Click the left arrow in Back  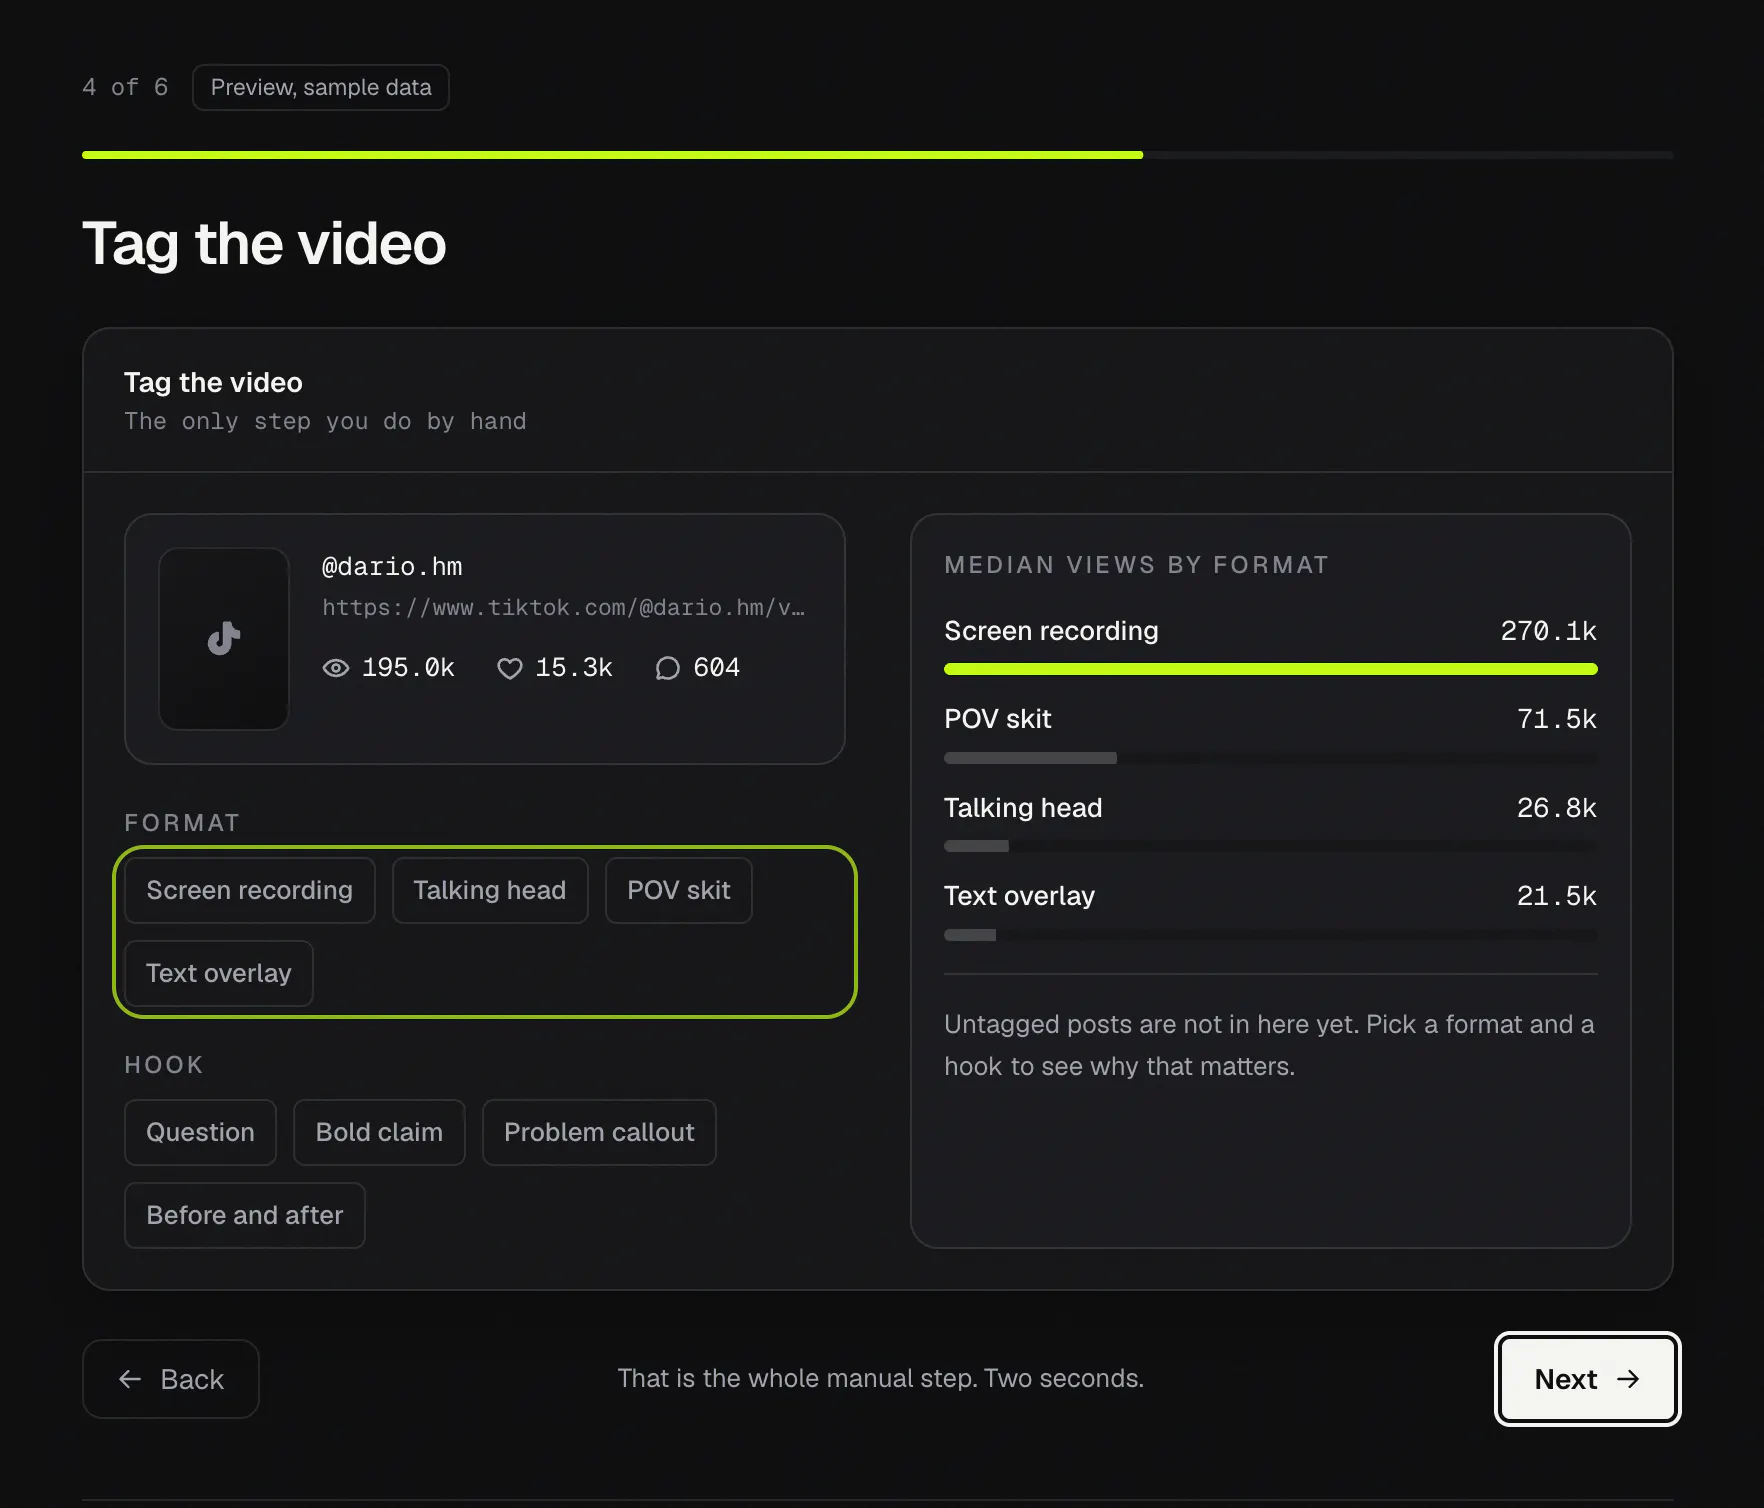(x=130, y=1379)
